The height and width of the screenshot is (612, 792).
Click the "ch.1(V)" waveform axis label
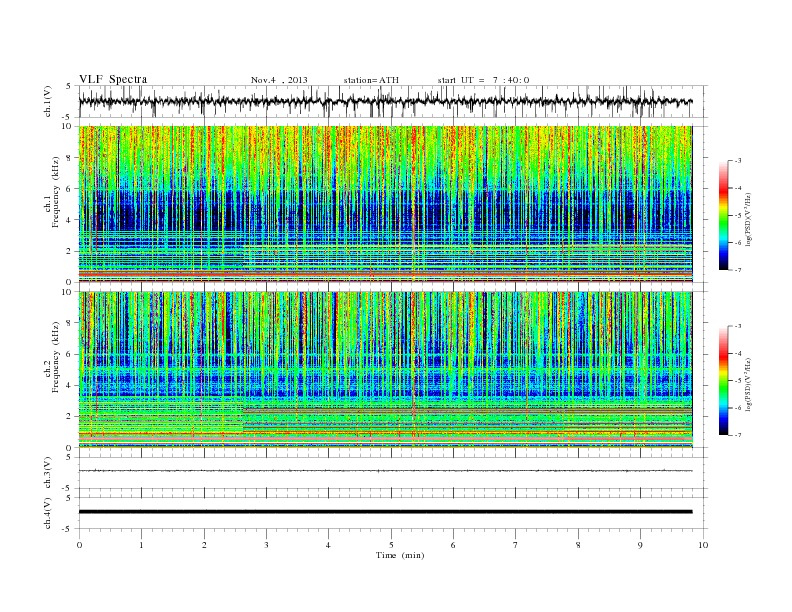coord(48,101)
